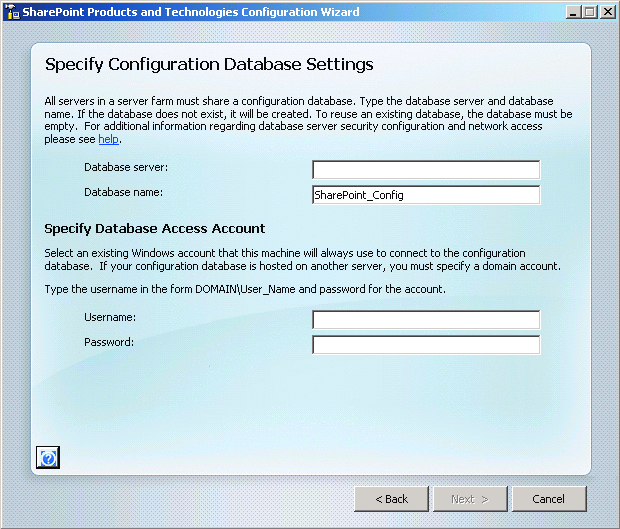The width and height of the screenshot is (620, 529).
Task: Maximize the Configuration Wizard window
Action: tap(590, 12)
